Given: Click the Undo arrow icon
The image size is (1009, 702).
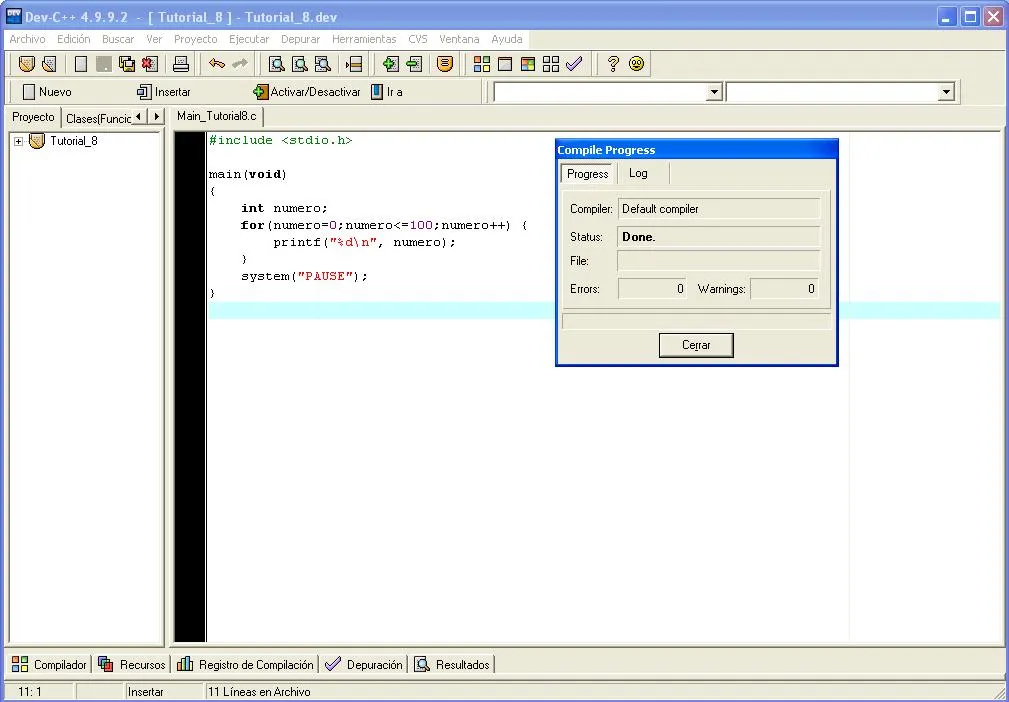Looking at the screenshot, I should tap(217, 64).
